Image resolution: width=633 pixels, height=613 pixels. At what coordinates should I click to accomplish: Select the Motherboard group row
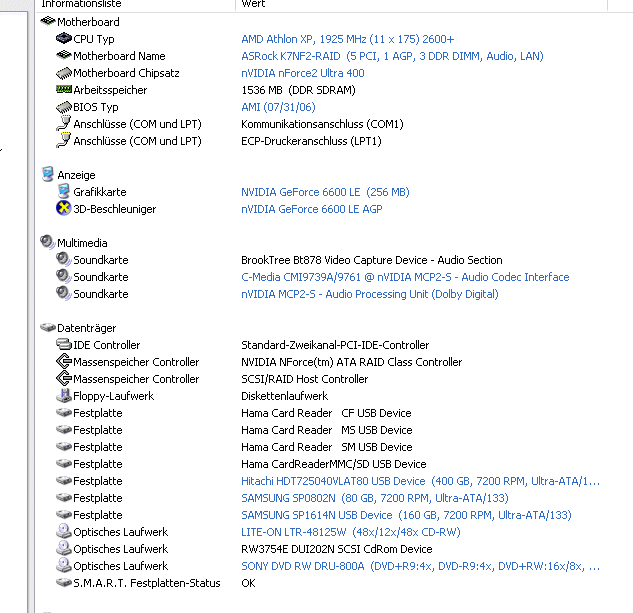[x=88, y=22]
